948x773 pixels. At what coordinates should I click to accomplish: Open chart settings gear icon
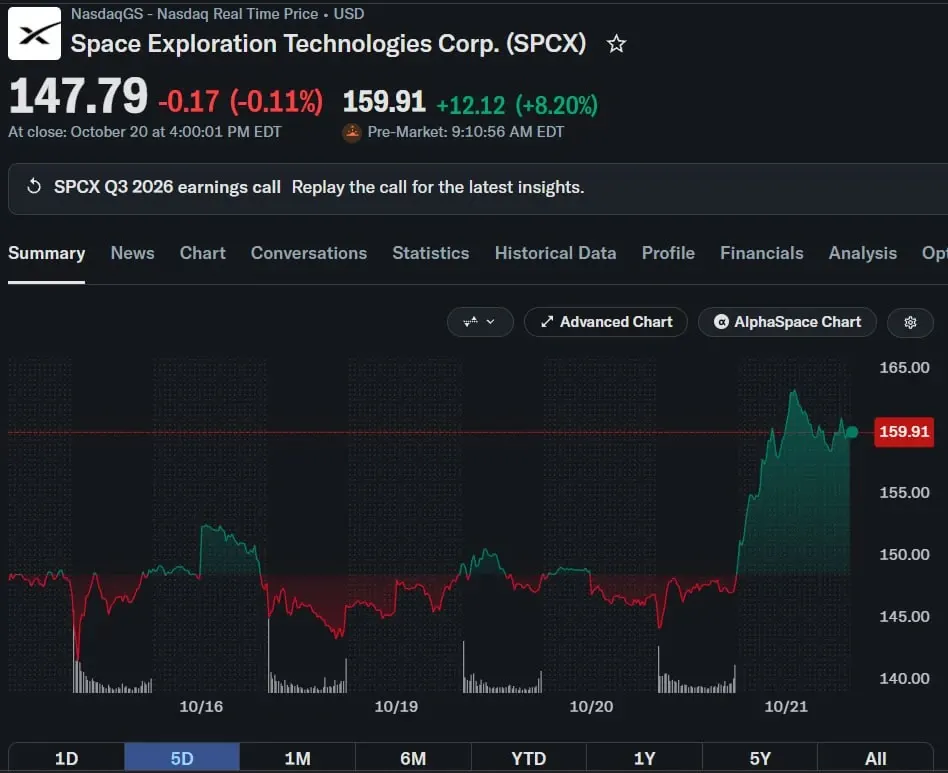pos(910,322)
